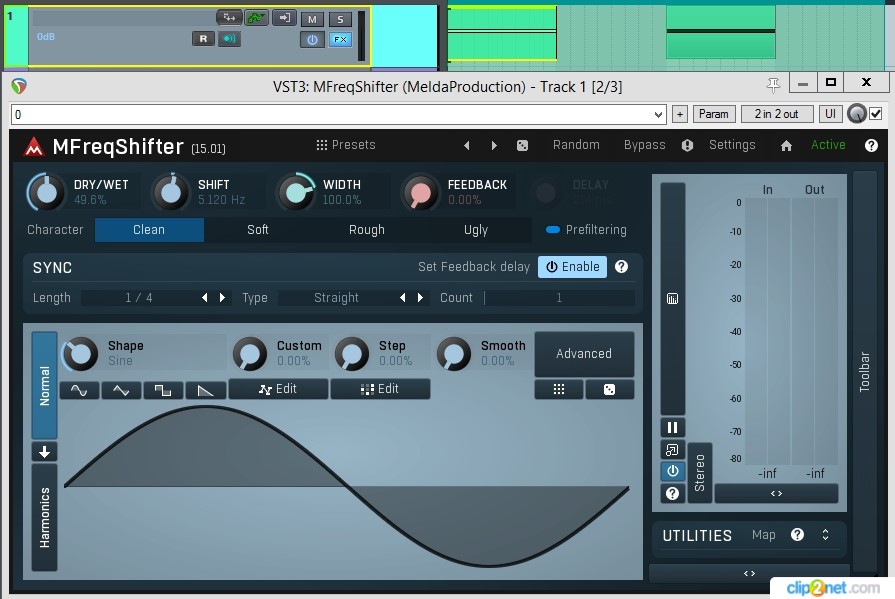Click the DRY/WET knob

[x=46, y=192]
